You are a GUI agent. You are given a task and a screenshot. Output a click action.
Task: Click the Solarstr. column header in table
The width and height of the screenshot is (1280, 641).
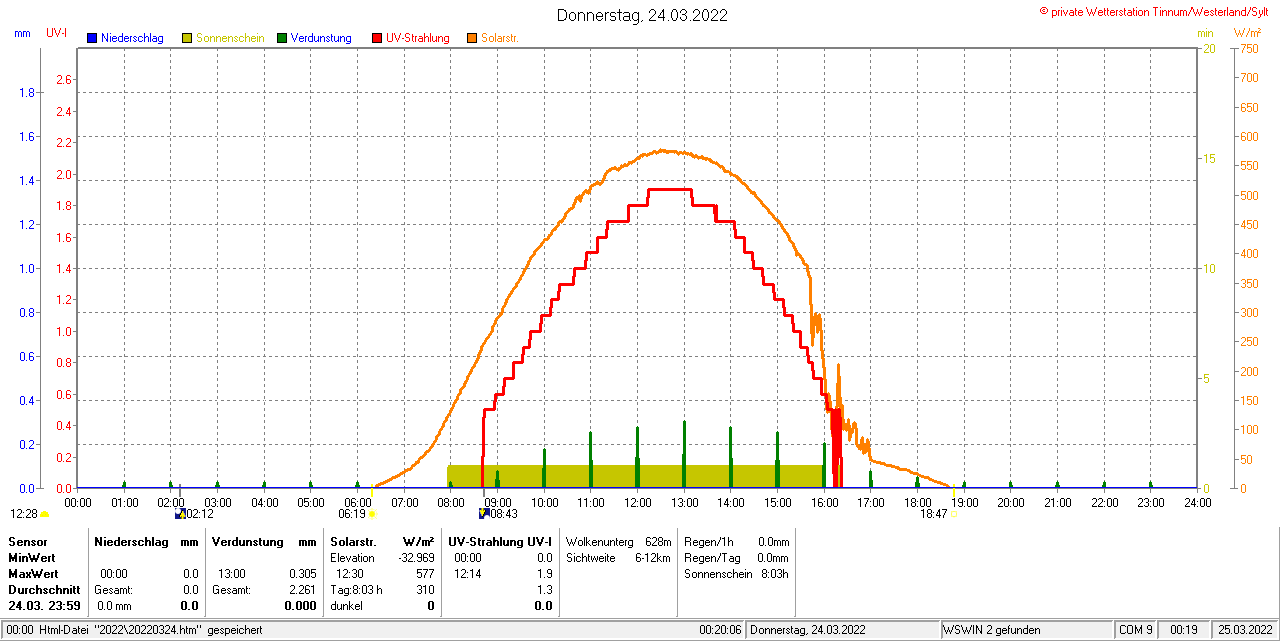pyautogui.click(x=353, y=541)
